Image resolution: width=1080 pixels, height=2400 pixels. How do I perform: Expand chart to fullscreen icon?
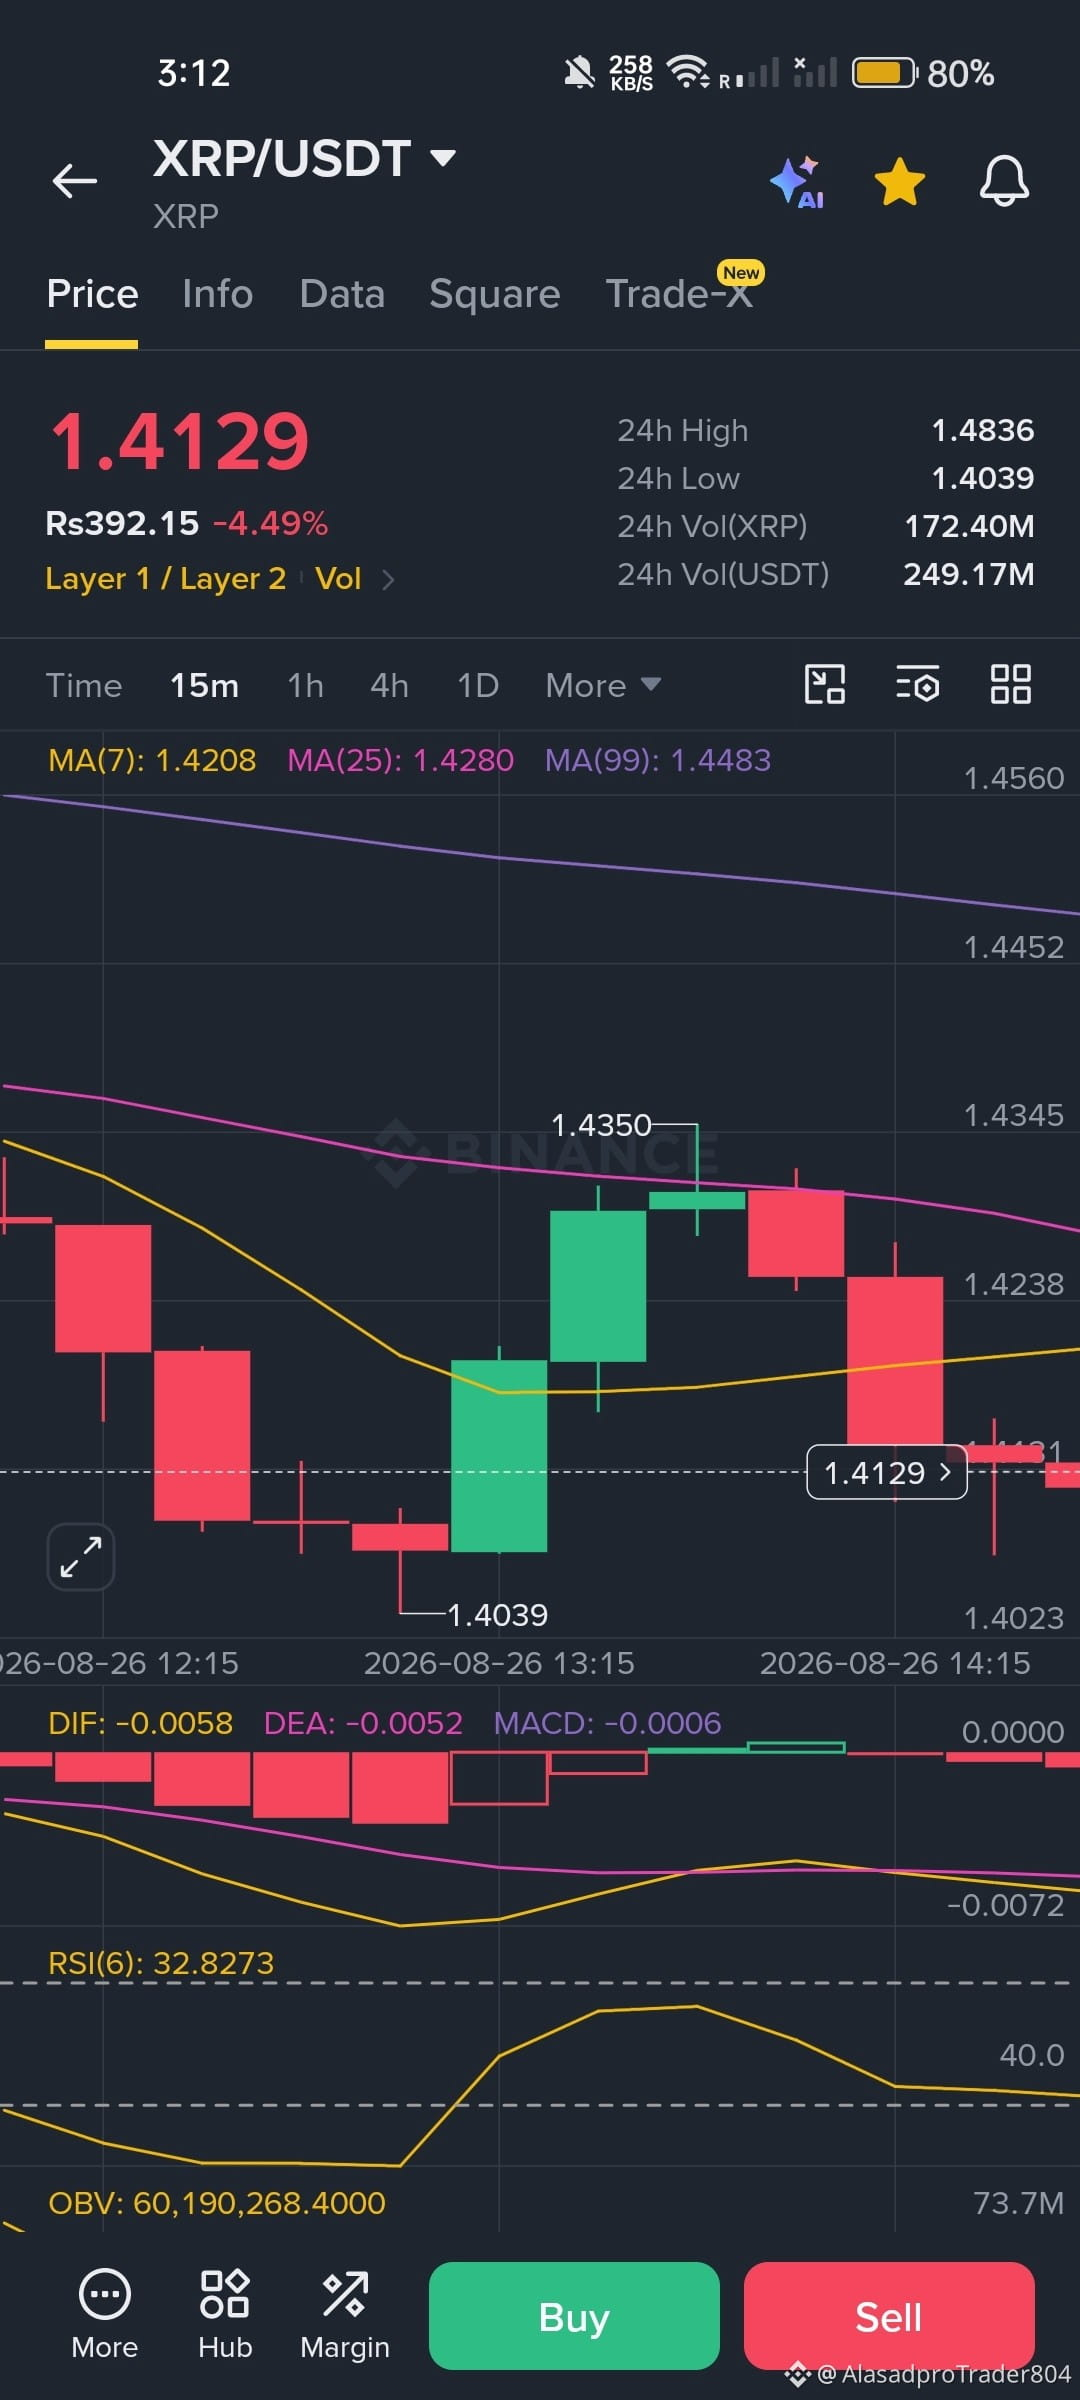(x=81, y=1557)
